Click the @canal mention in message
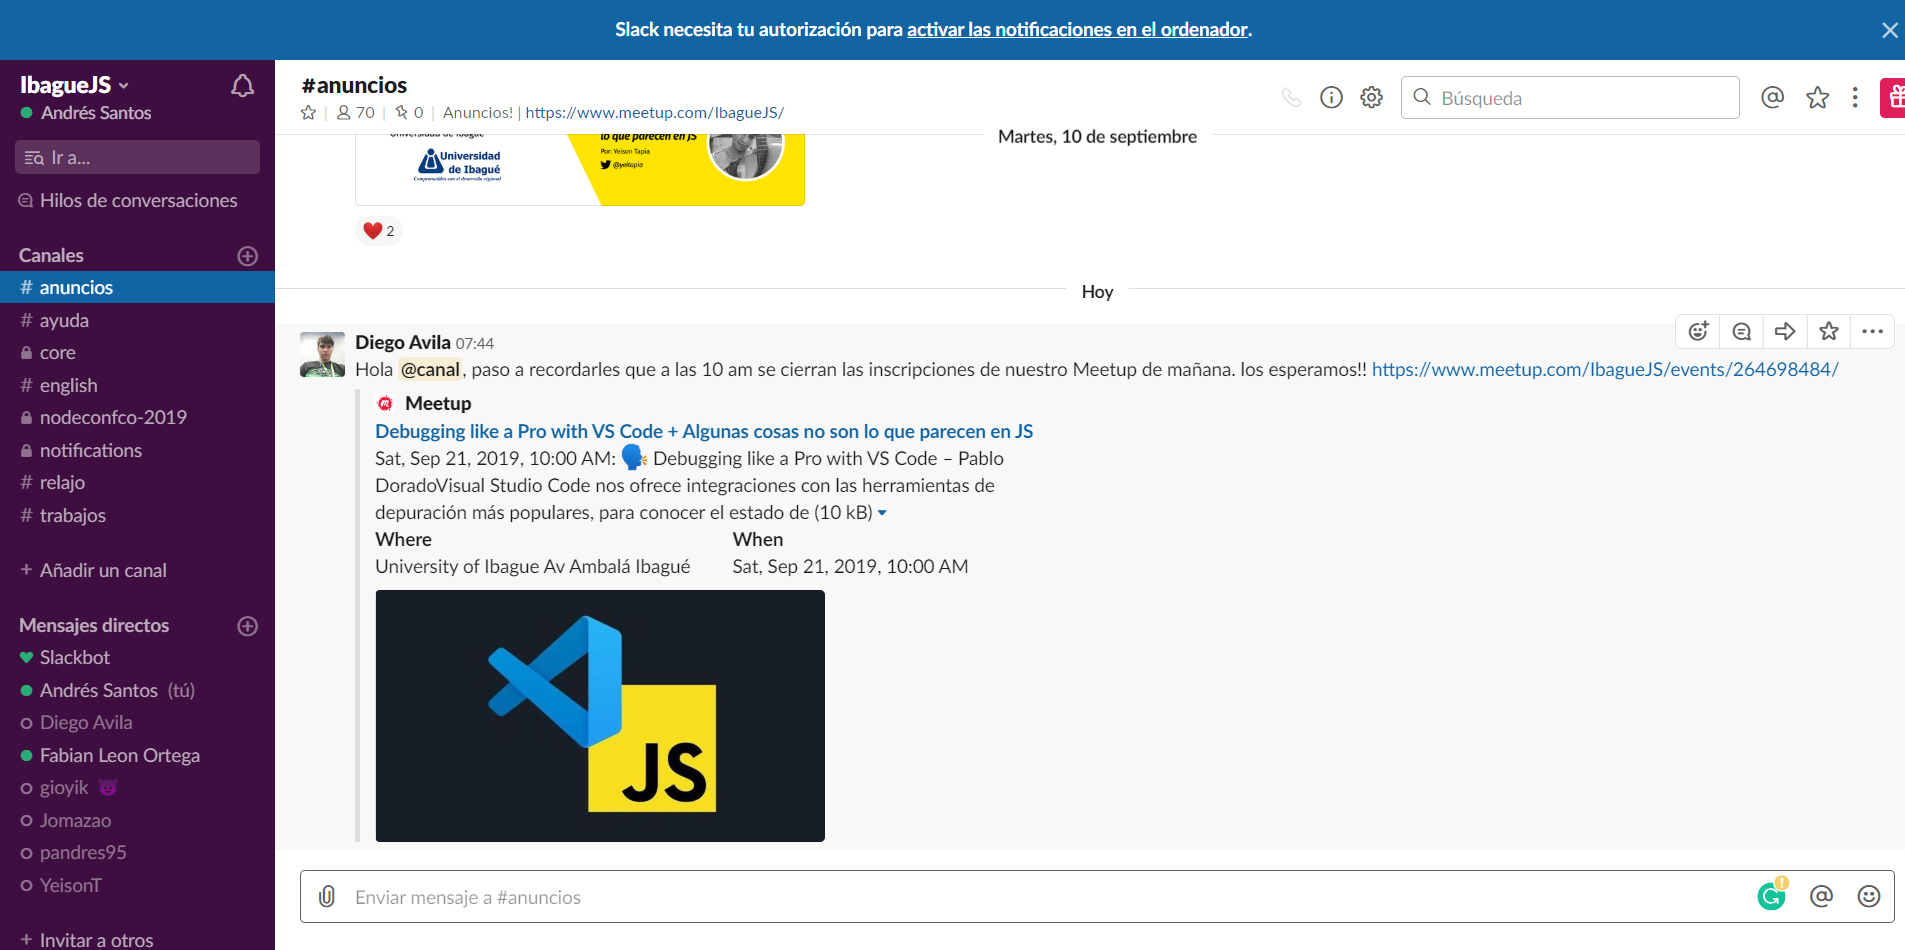 (x=430, y=369)
